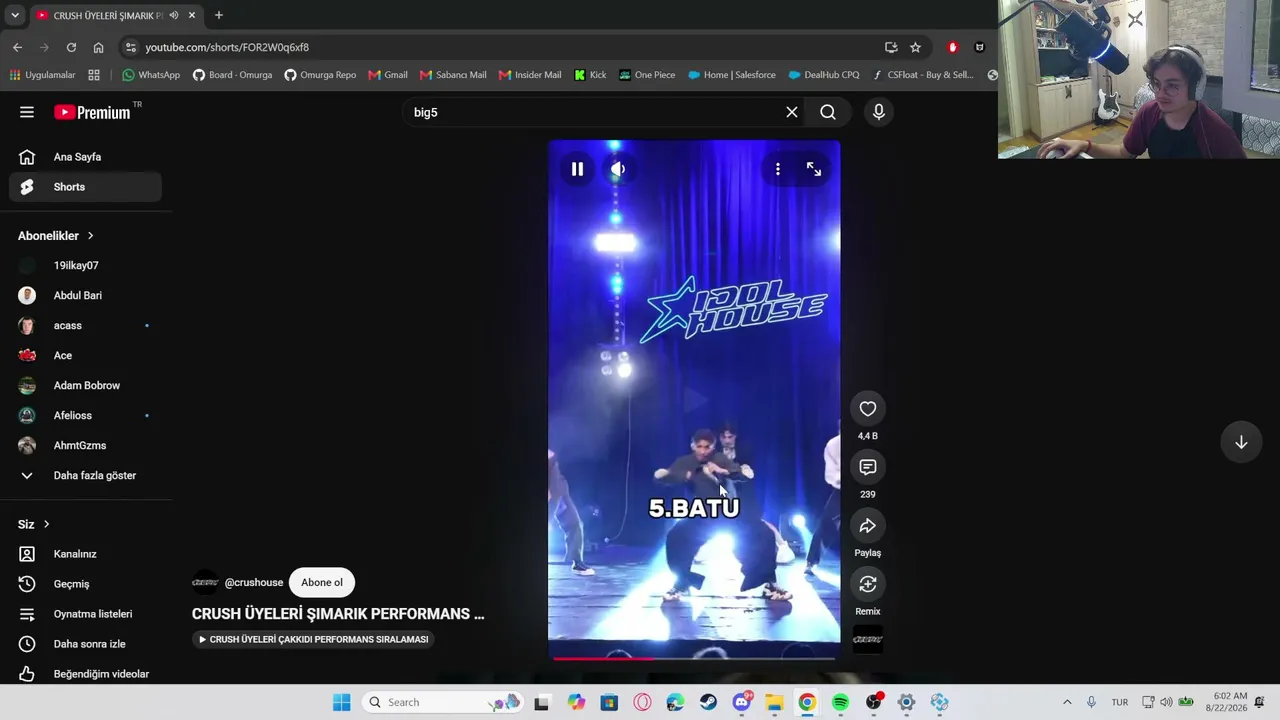Open the WhatsApp bookmark
Viewport: 1280px width, 720px height.
[x=151, y=75]
